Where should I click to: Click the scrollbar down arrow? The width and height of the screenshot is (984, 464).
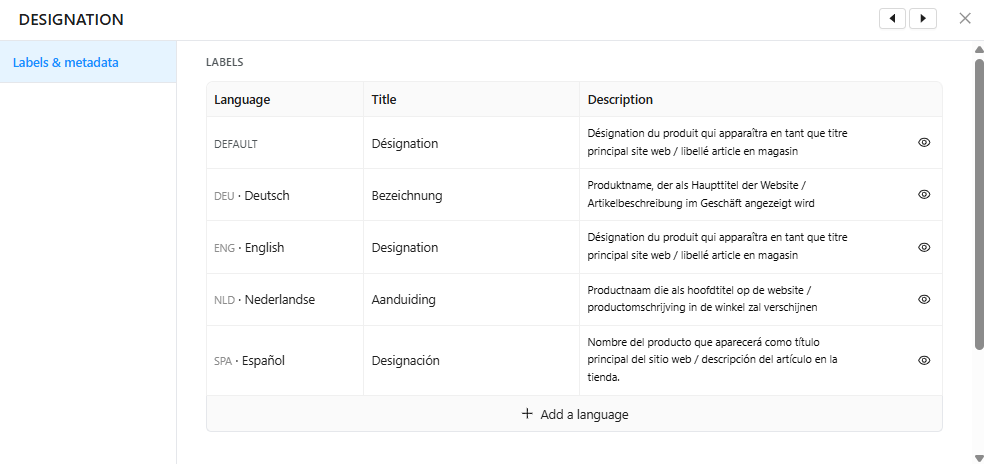click(978, 458)
